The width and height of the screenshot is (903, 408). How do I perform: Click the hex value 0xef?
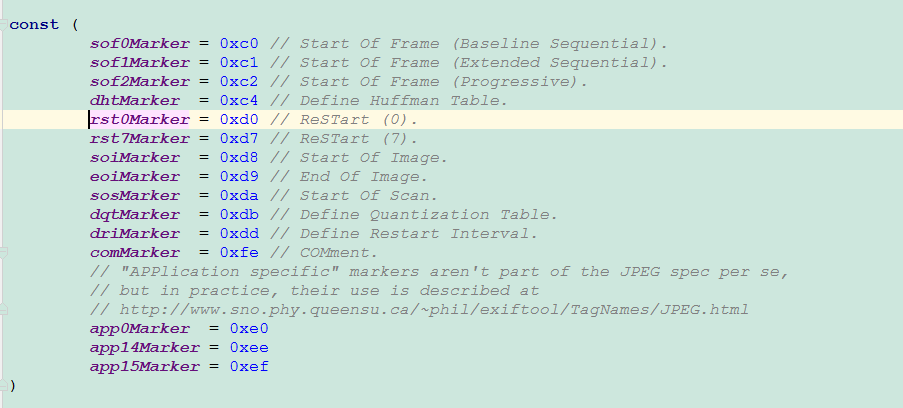coord(249,367)
